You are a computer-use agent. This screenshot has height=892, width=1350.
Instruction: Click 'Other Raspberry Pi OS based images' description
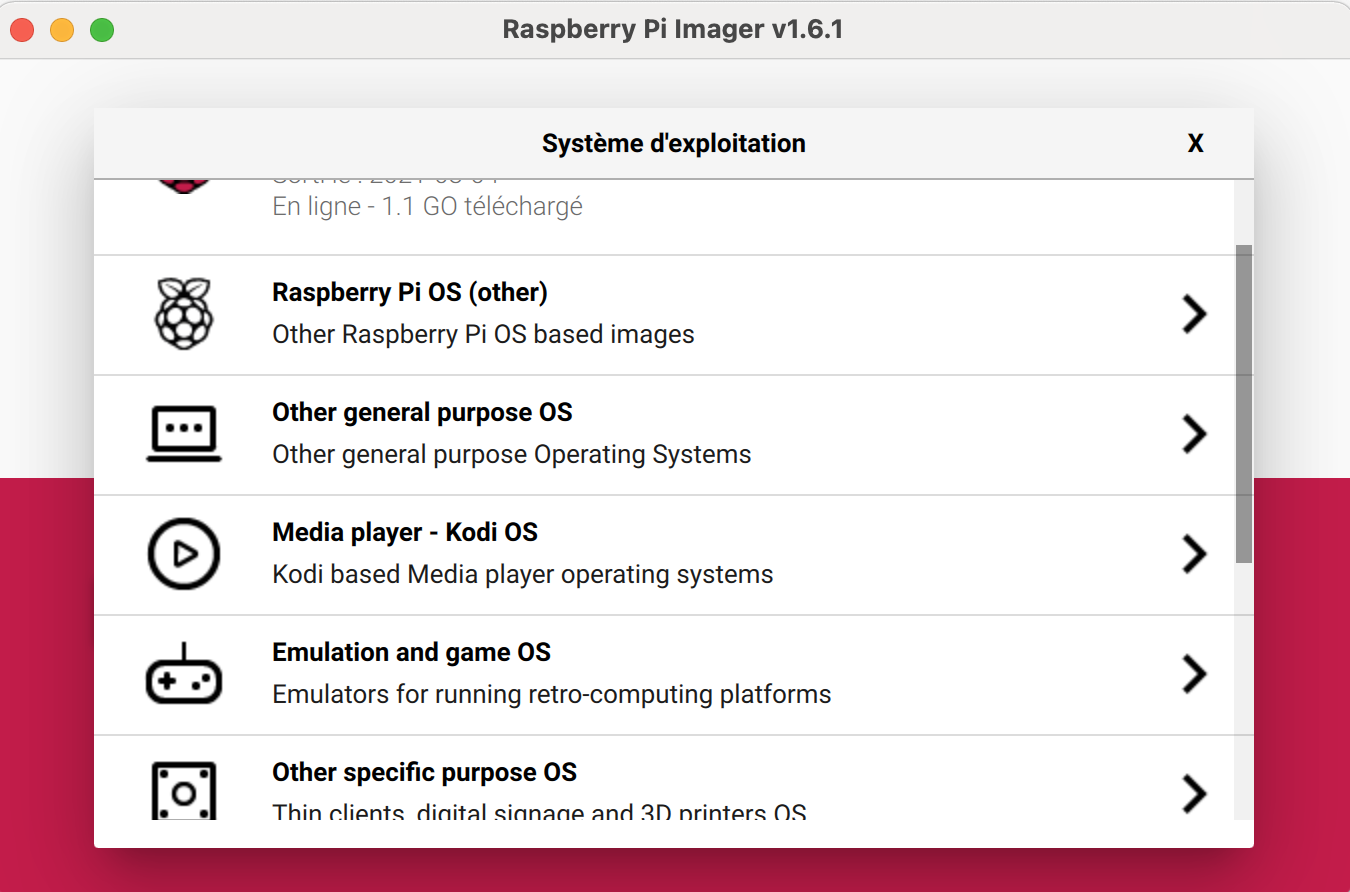pyautogui.click(x=483, y=334)
